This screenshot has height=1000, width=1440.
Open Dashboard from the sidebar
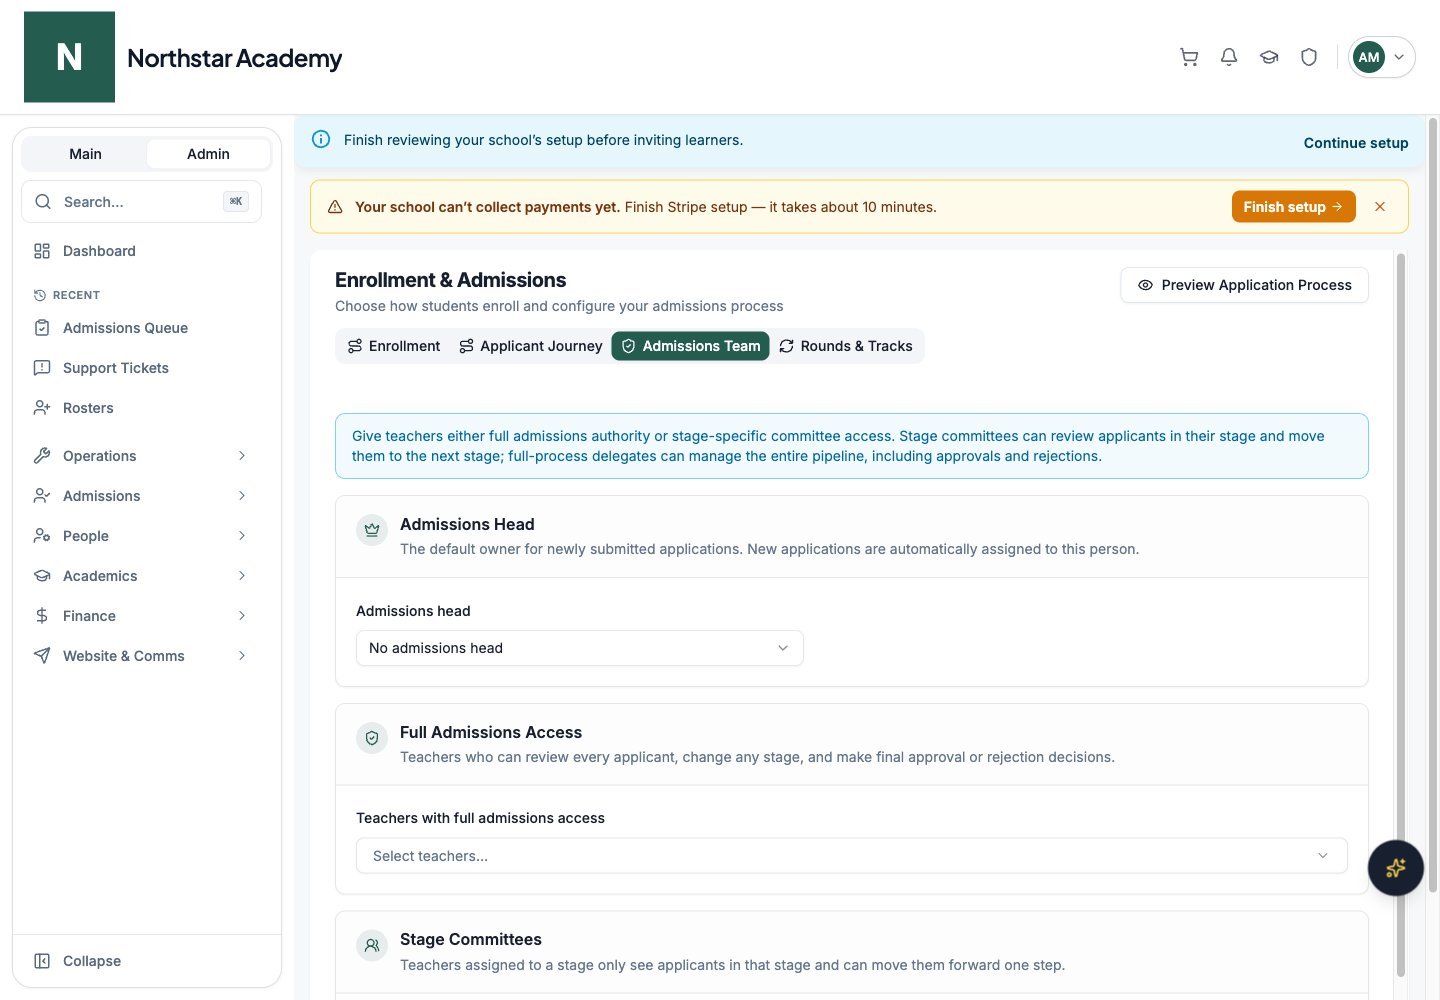pos(141,251)
